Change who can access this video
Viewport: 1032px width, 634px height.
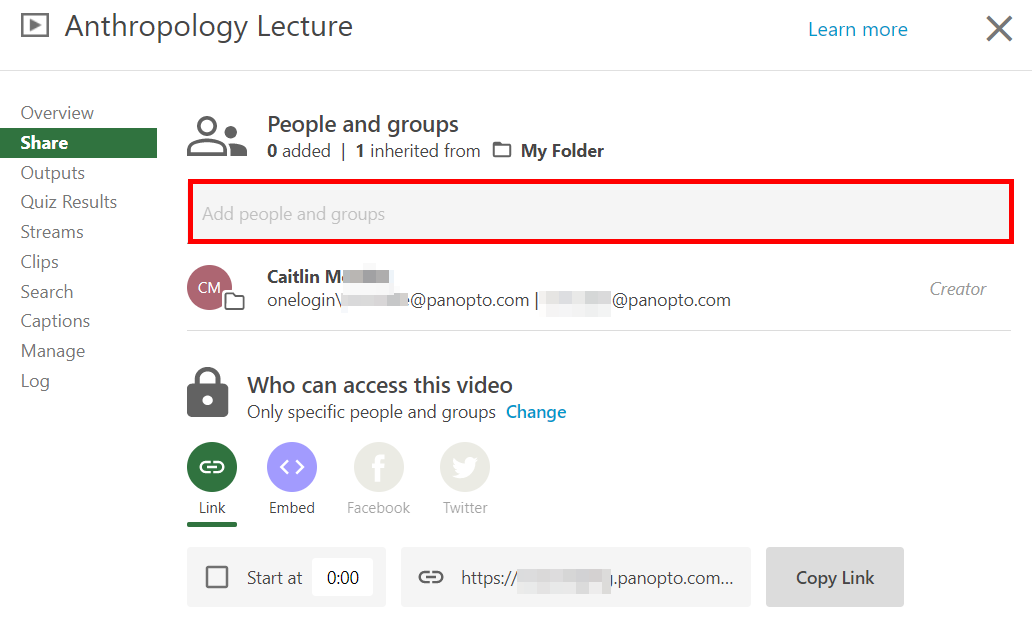click(x=536, y=412)
